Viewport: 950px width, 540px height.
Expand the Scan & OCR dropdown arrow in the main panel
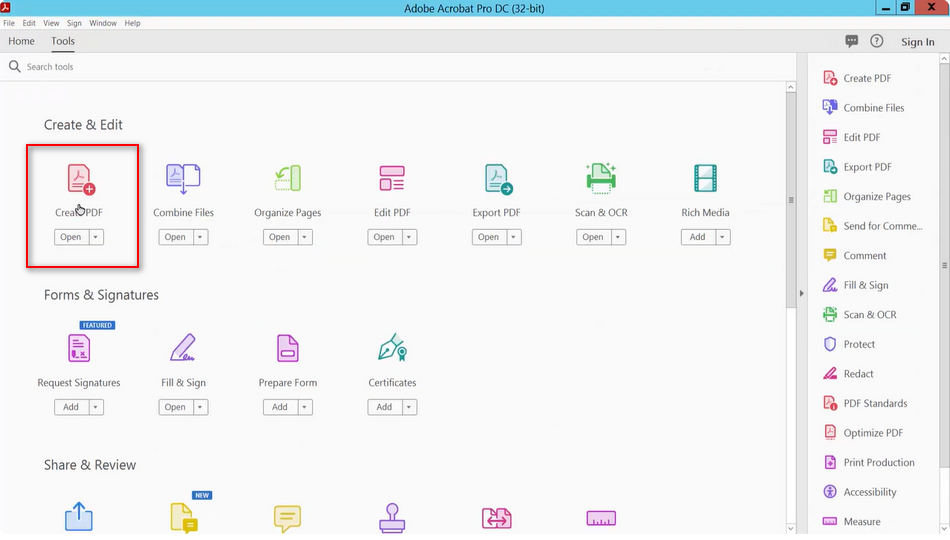pyautogui.click(x=618, y=237)
